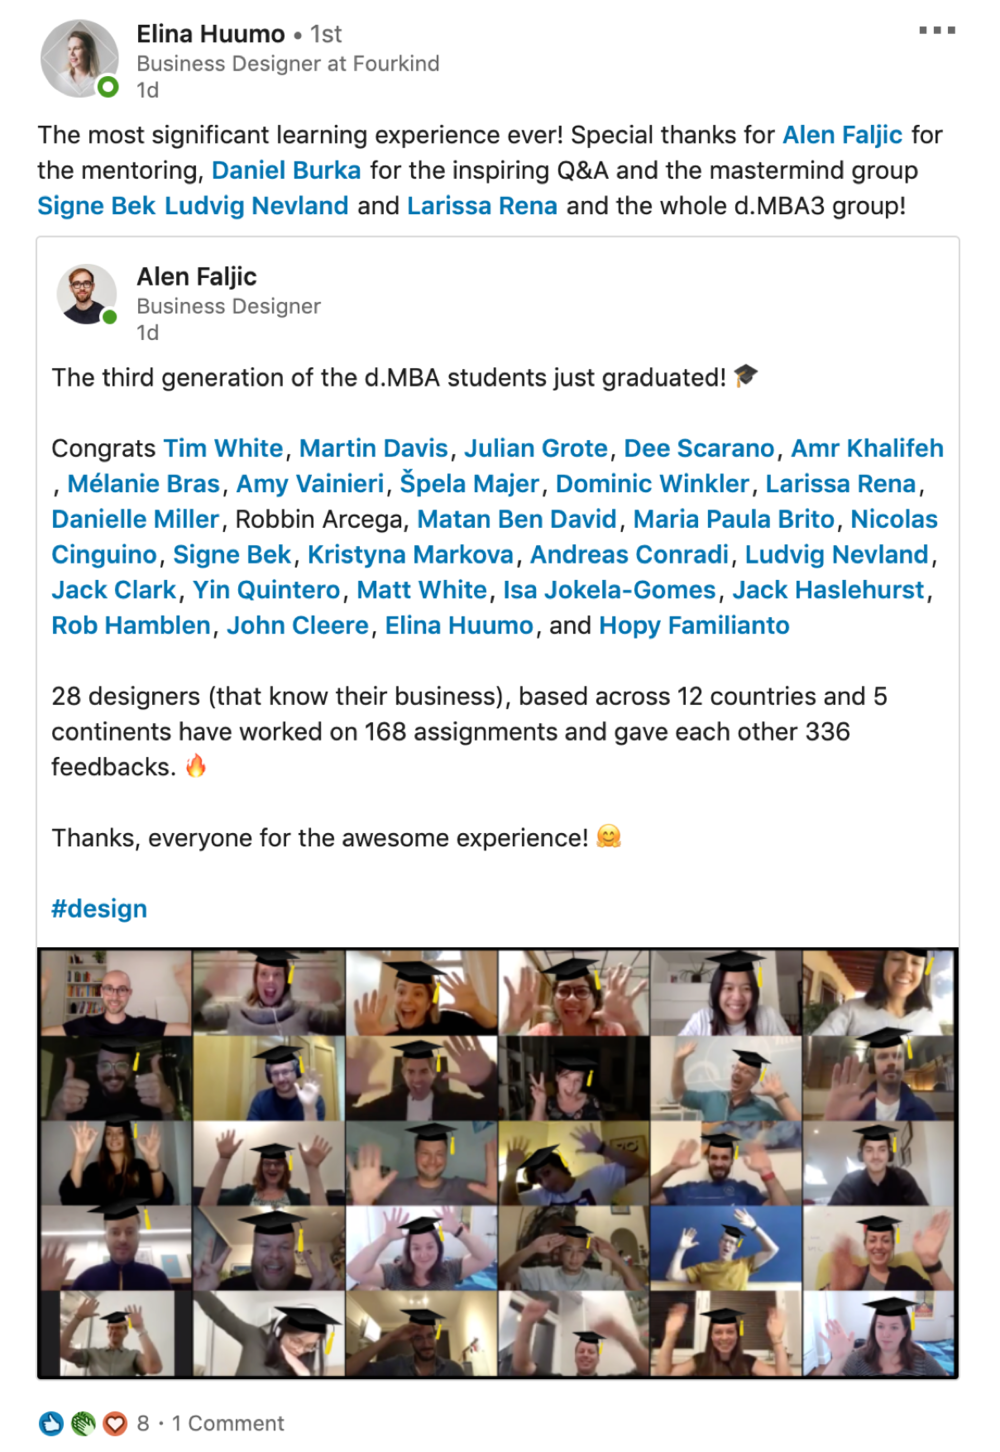1000x1452 pixels.
Task: Open Larissa Rena's tagged profile
Action: pos(482,206)
